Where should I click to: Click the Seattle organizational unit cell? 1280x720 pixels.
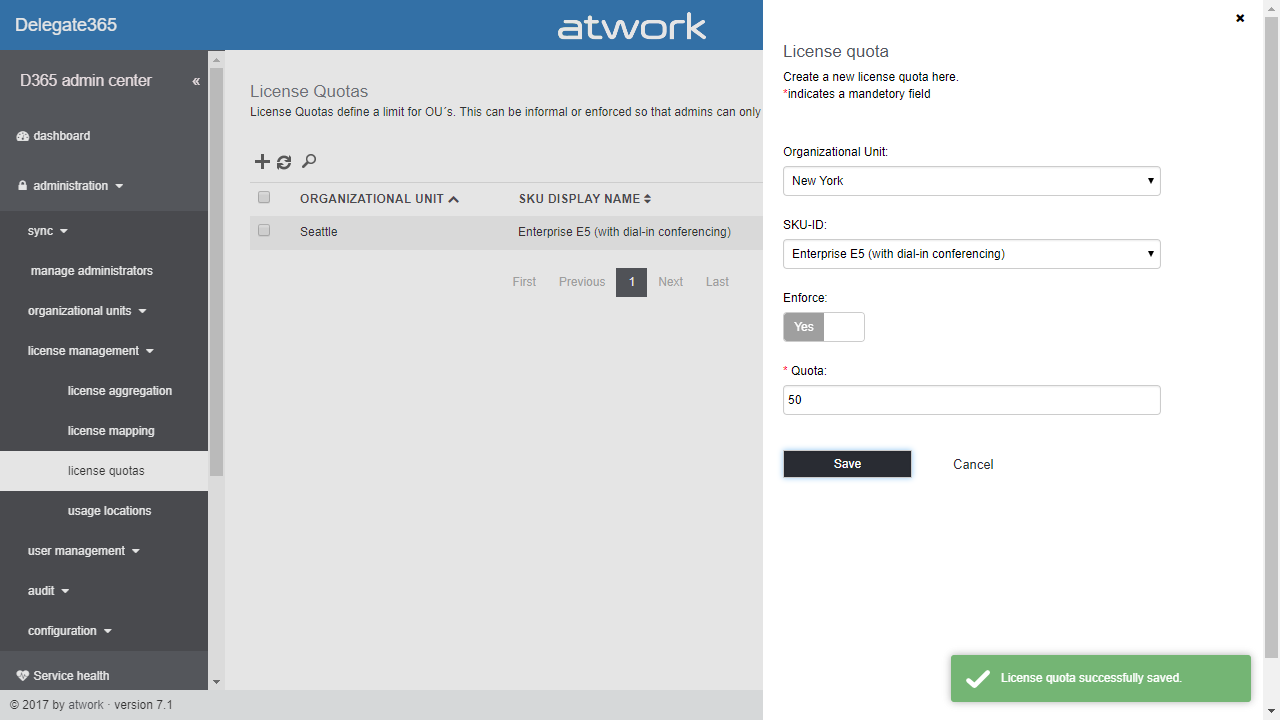pyautogui.click(x=319, y=232)
